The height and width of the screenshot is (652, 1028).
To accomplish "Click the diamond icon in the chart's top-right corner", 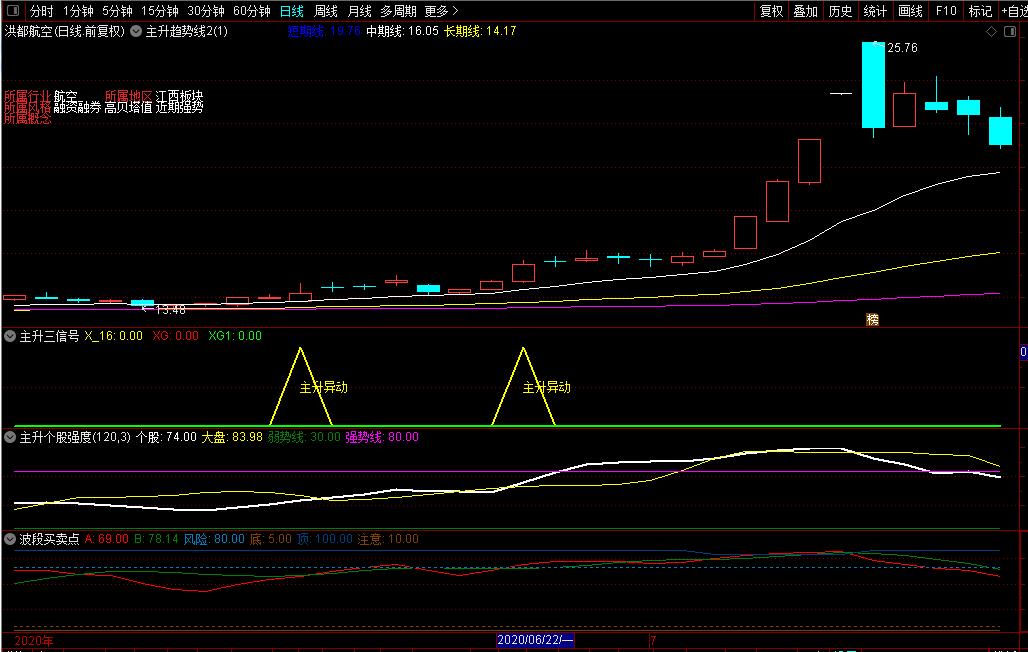I will coord(991,31).
